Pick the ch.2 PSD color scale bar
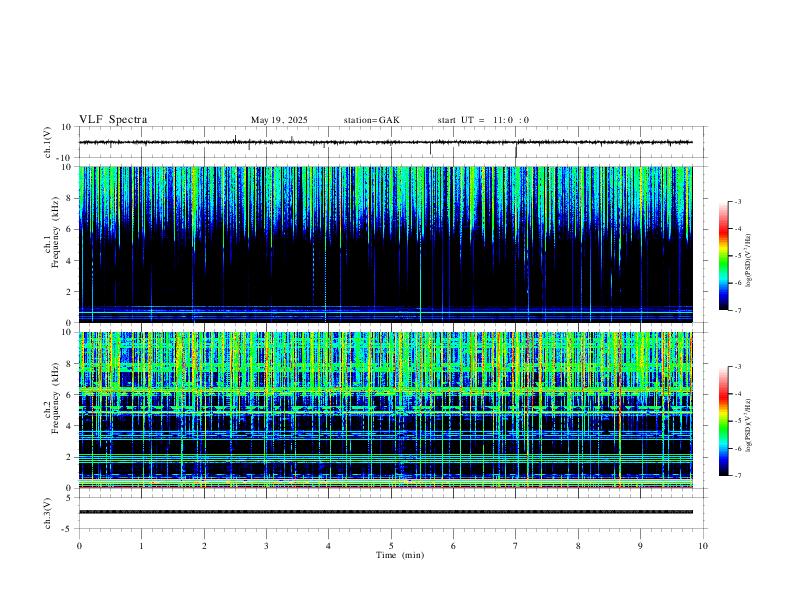Image resolution: width=792 pixels, height=612 pixels. coord(723,421)
